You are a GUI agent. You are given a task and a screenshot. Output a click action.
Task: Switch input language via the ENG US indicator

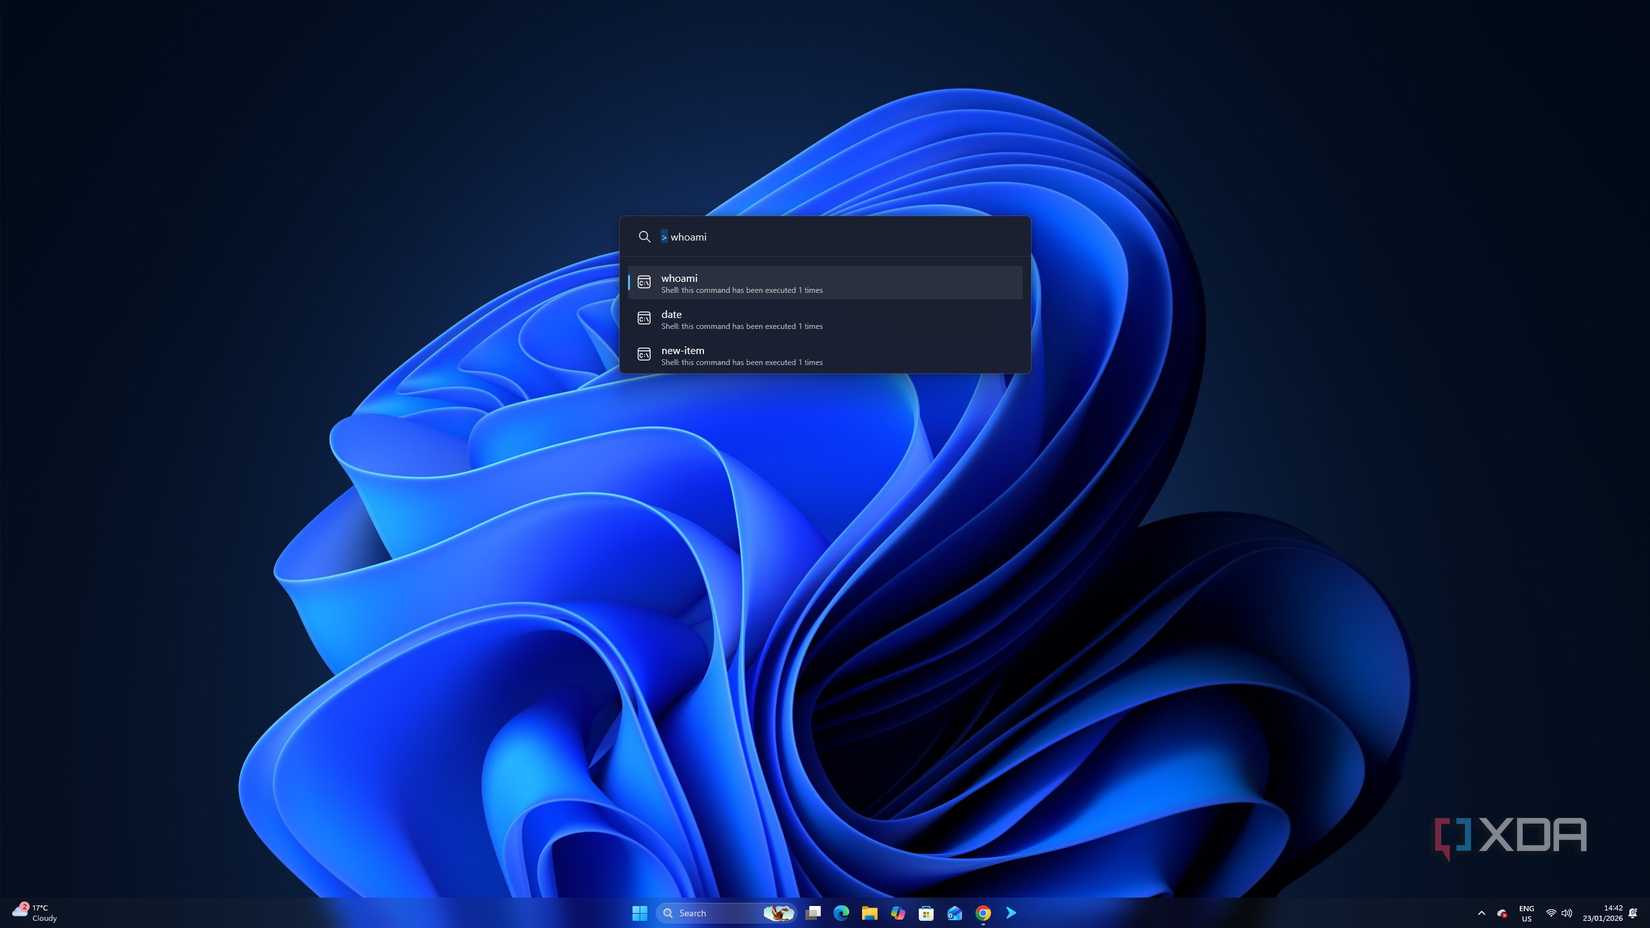[x=1526, y=913]
